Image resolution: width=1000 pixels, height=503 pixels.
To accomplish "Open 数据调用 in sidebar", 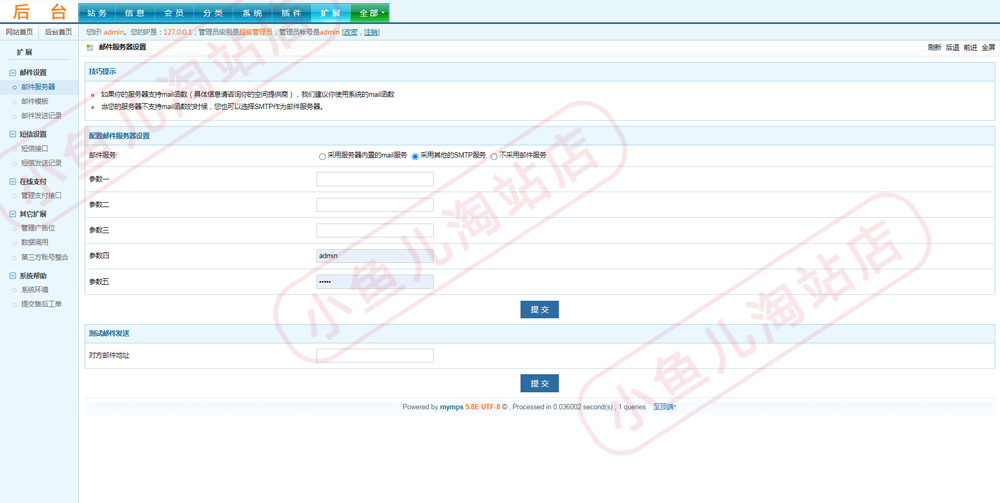I will (34, 243).
